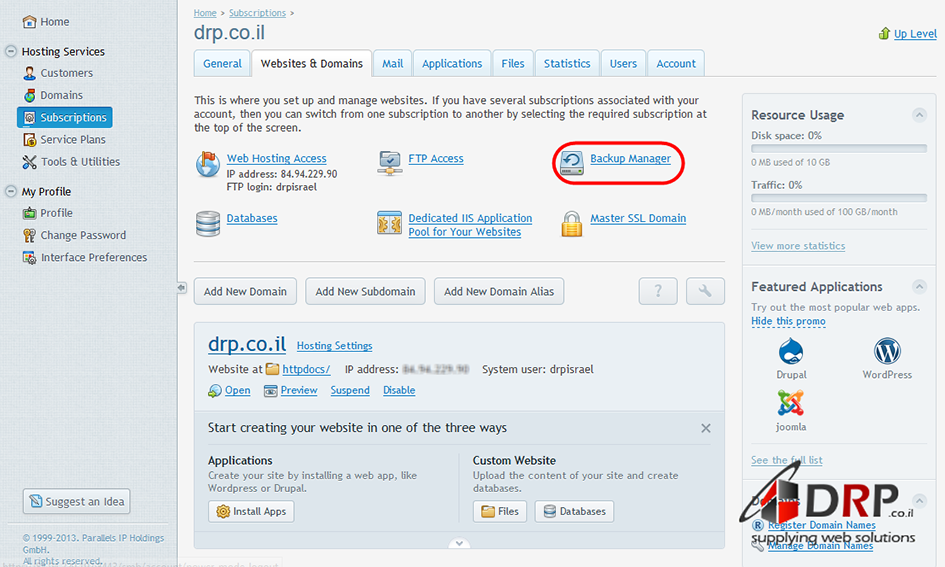Click the FTP Access icon
The width and height of the screenshot is (945, 567).
click(x=390, y=164)
